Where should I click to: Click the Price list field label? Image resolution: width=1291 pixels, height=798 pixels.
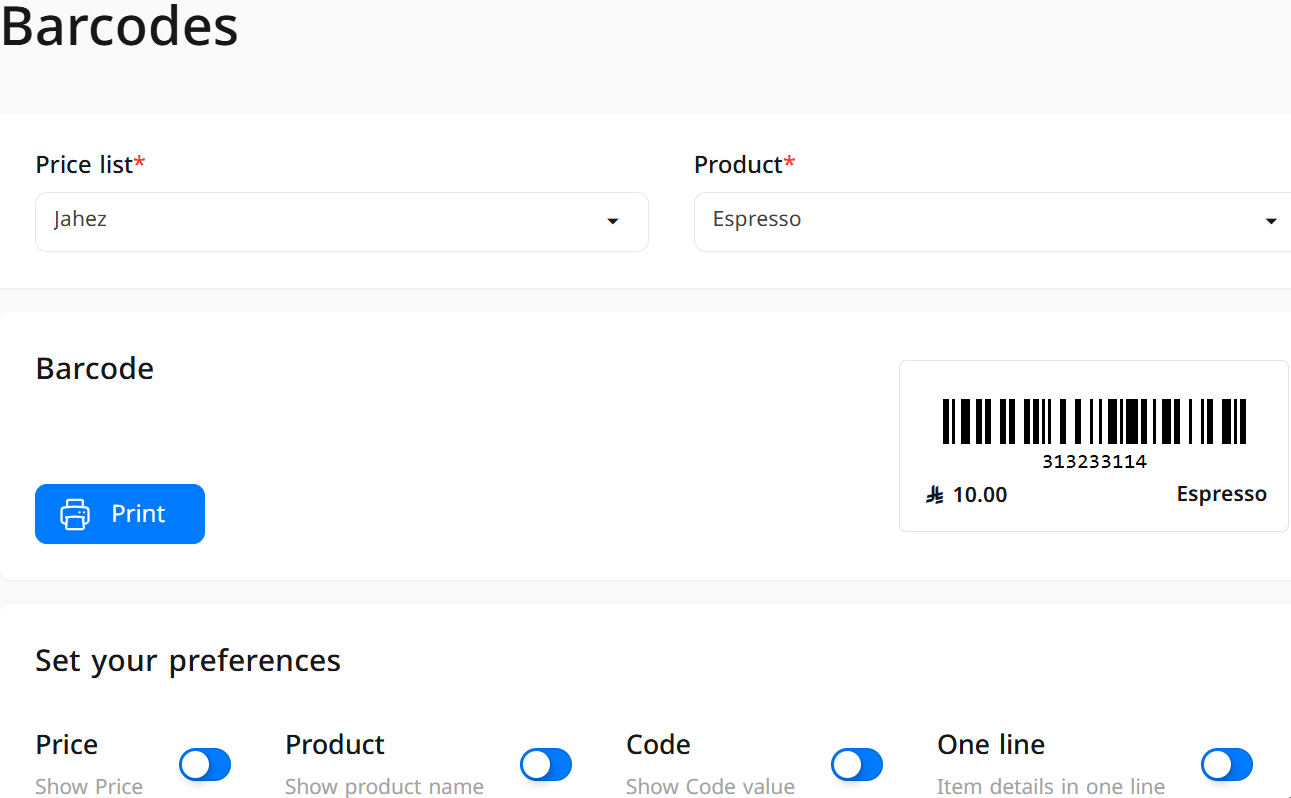click(x=90, y=165)
